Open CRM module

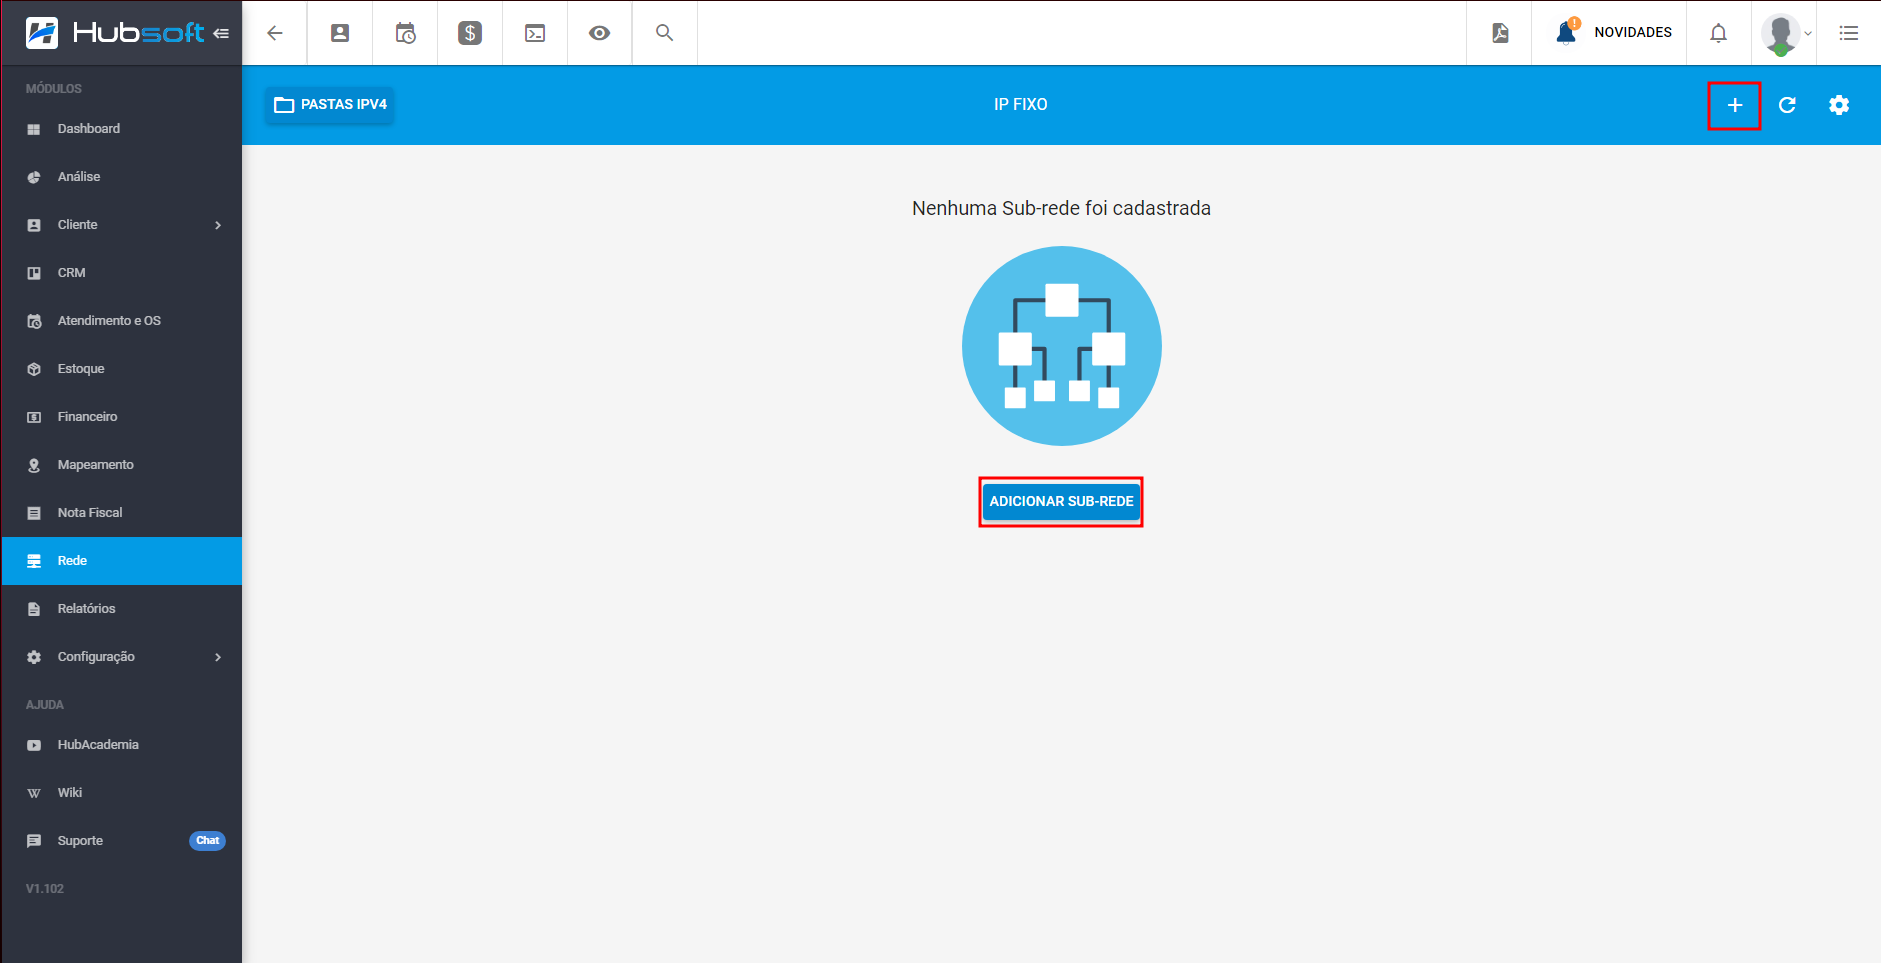(121, 273)
